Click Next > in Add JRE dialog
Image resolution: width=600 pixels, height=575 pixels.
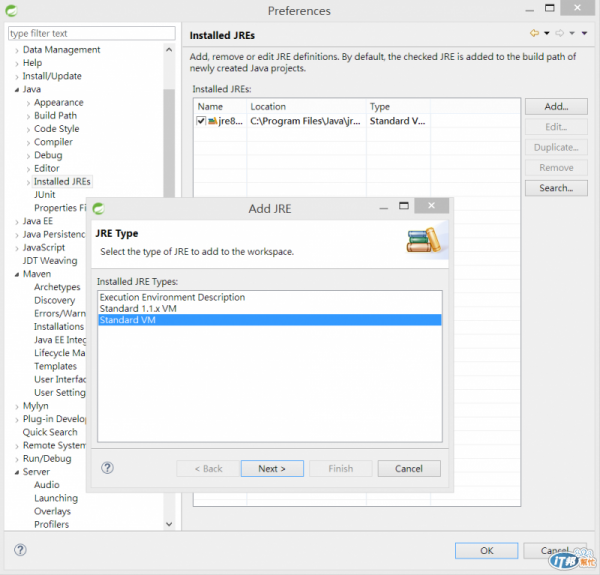pyautogui.click(x=272, y=469)
